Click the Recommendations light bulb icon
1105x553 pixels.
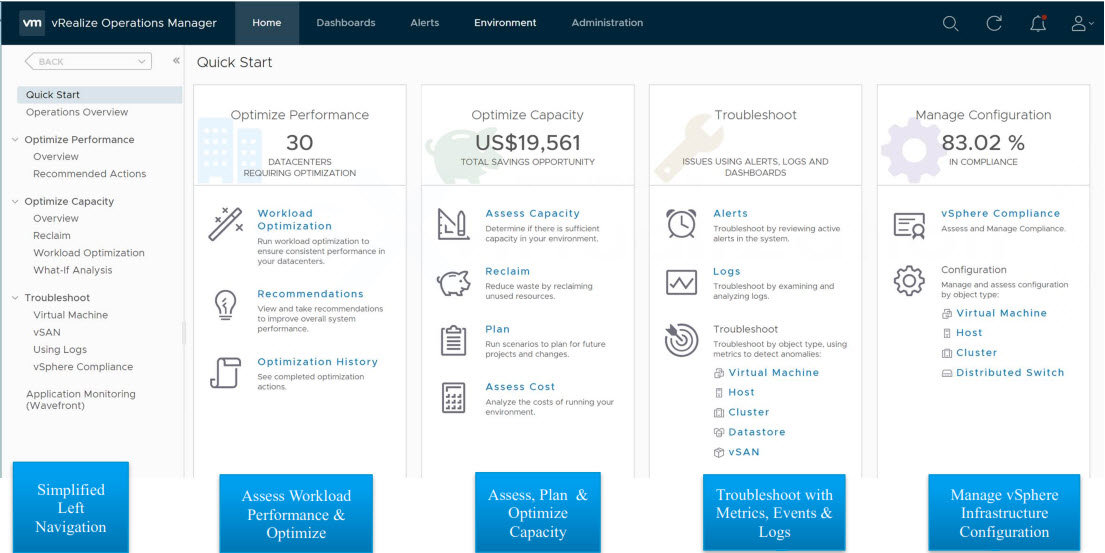tap(224, 306)
